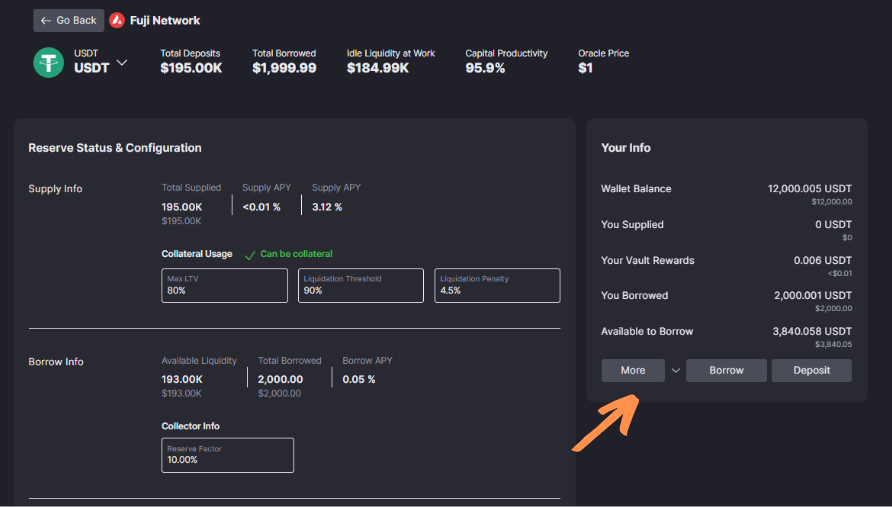Click the Can be collateral label
Viewport: 892px width, 507px height.
(296, 254)
